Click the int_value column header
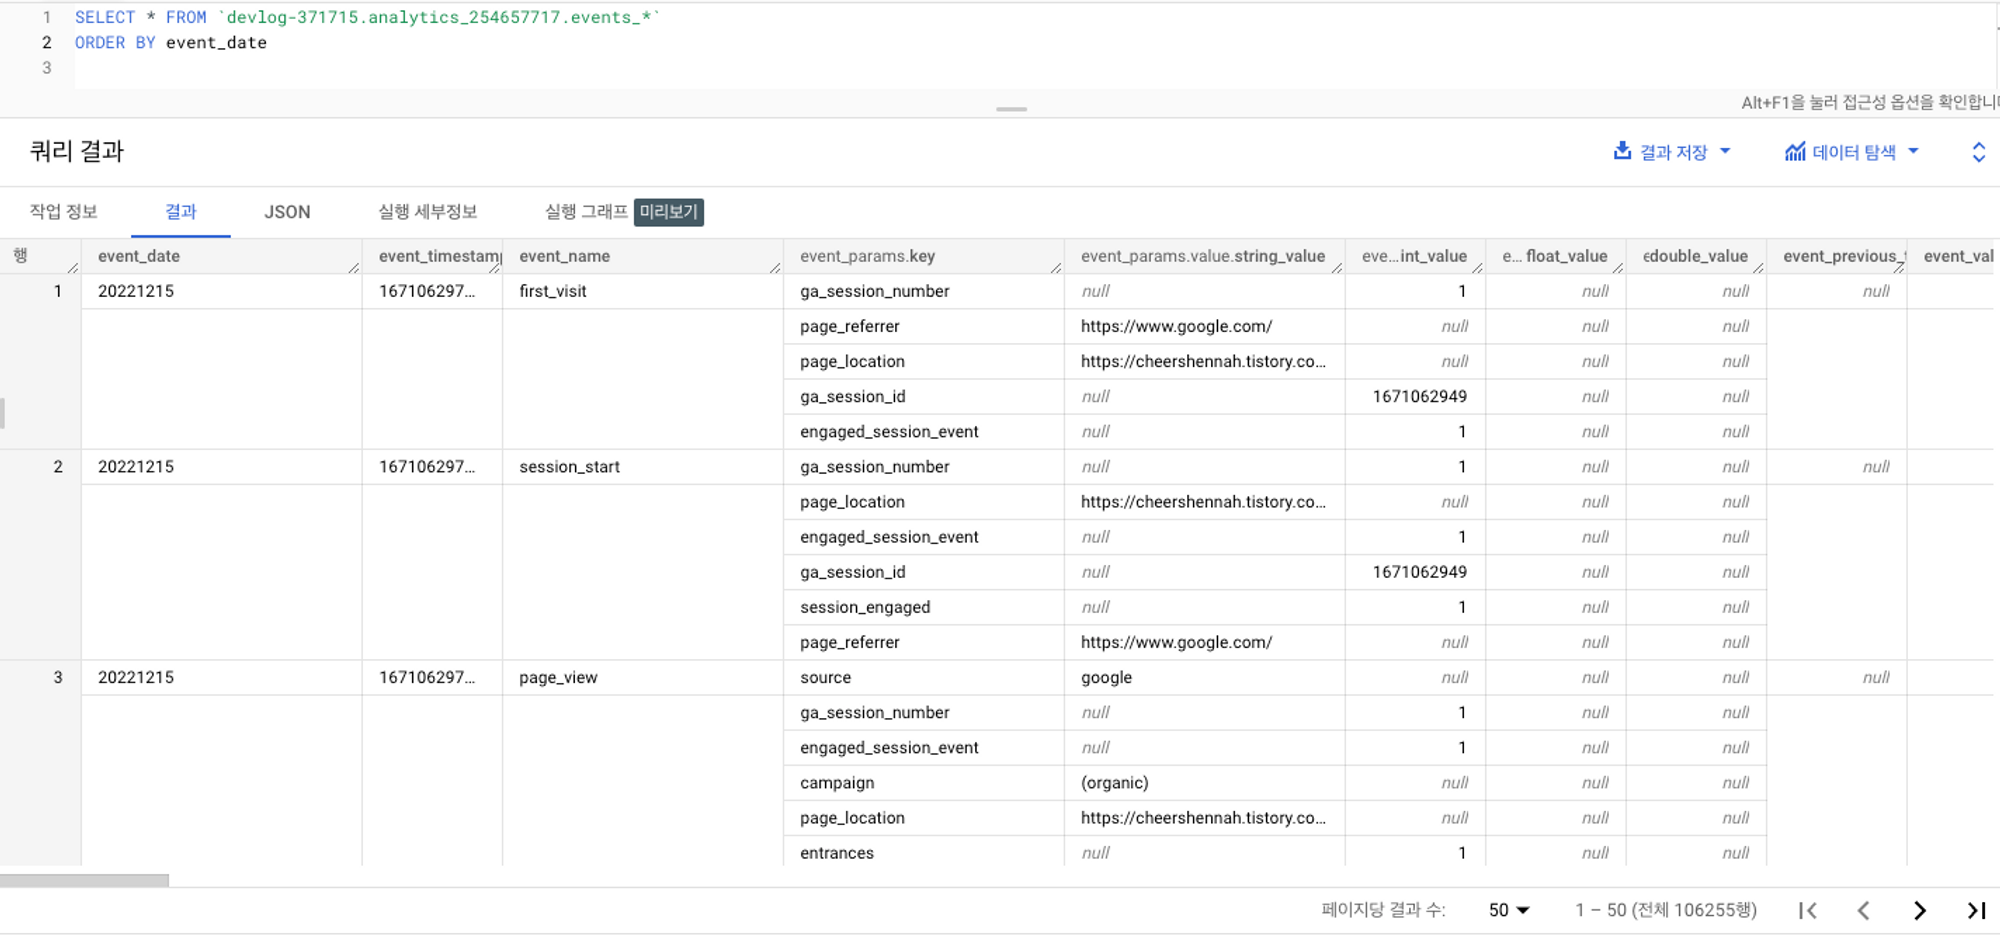This screenshot has width=2000, height=937. click(x=1414, y=256)
